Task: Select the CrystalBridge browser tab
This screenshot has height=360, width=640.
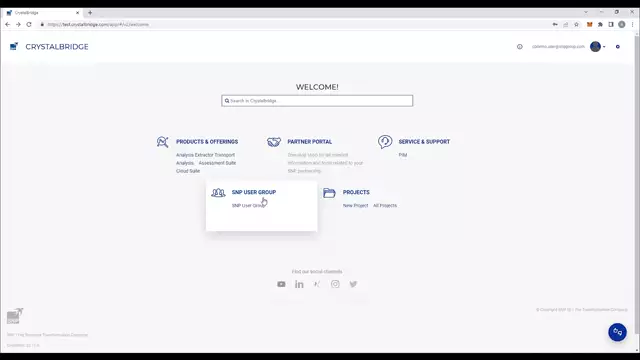Action: [43, 13]
